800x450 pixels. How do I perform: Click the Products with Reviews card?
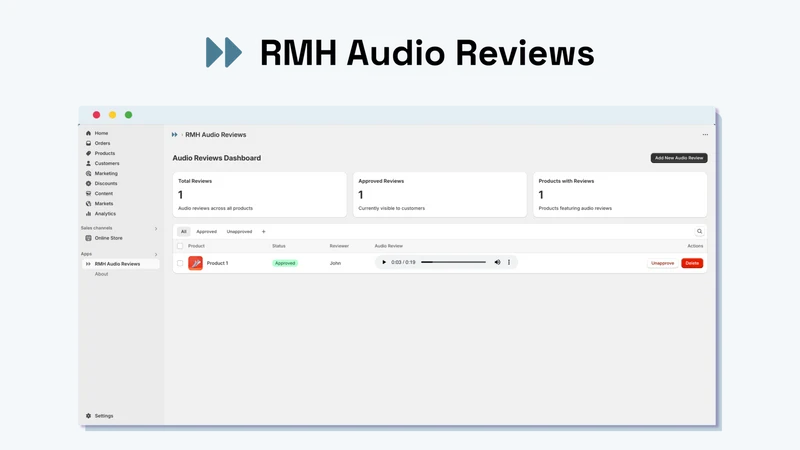[620, 194]
